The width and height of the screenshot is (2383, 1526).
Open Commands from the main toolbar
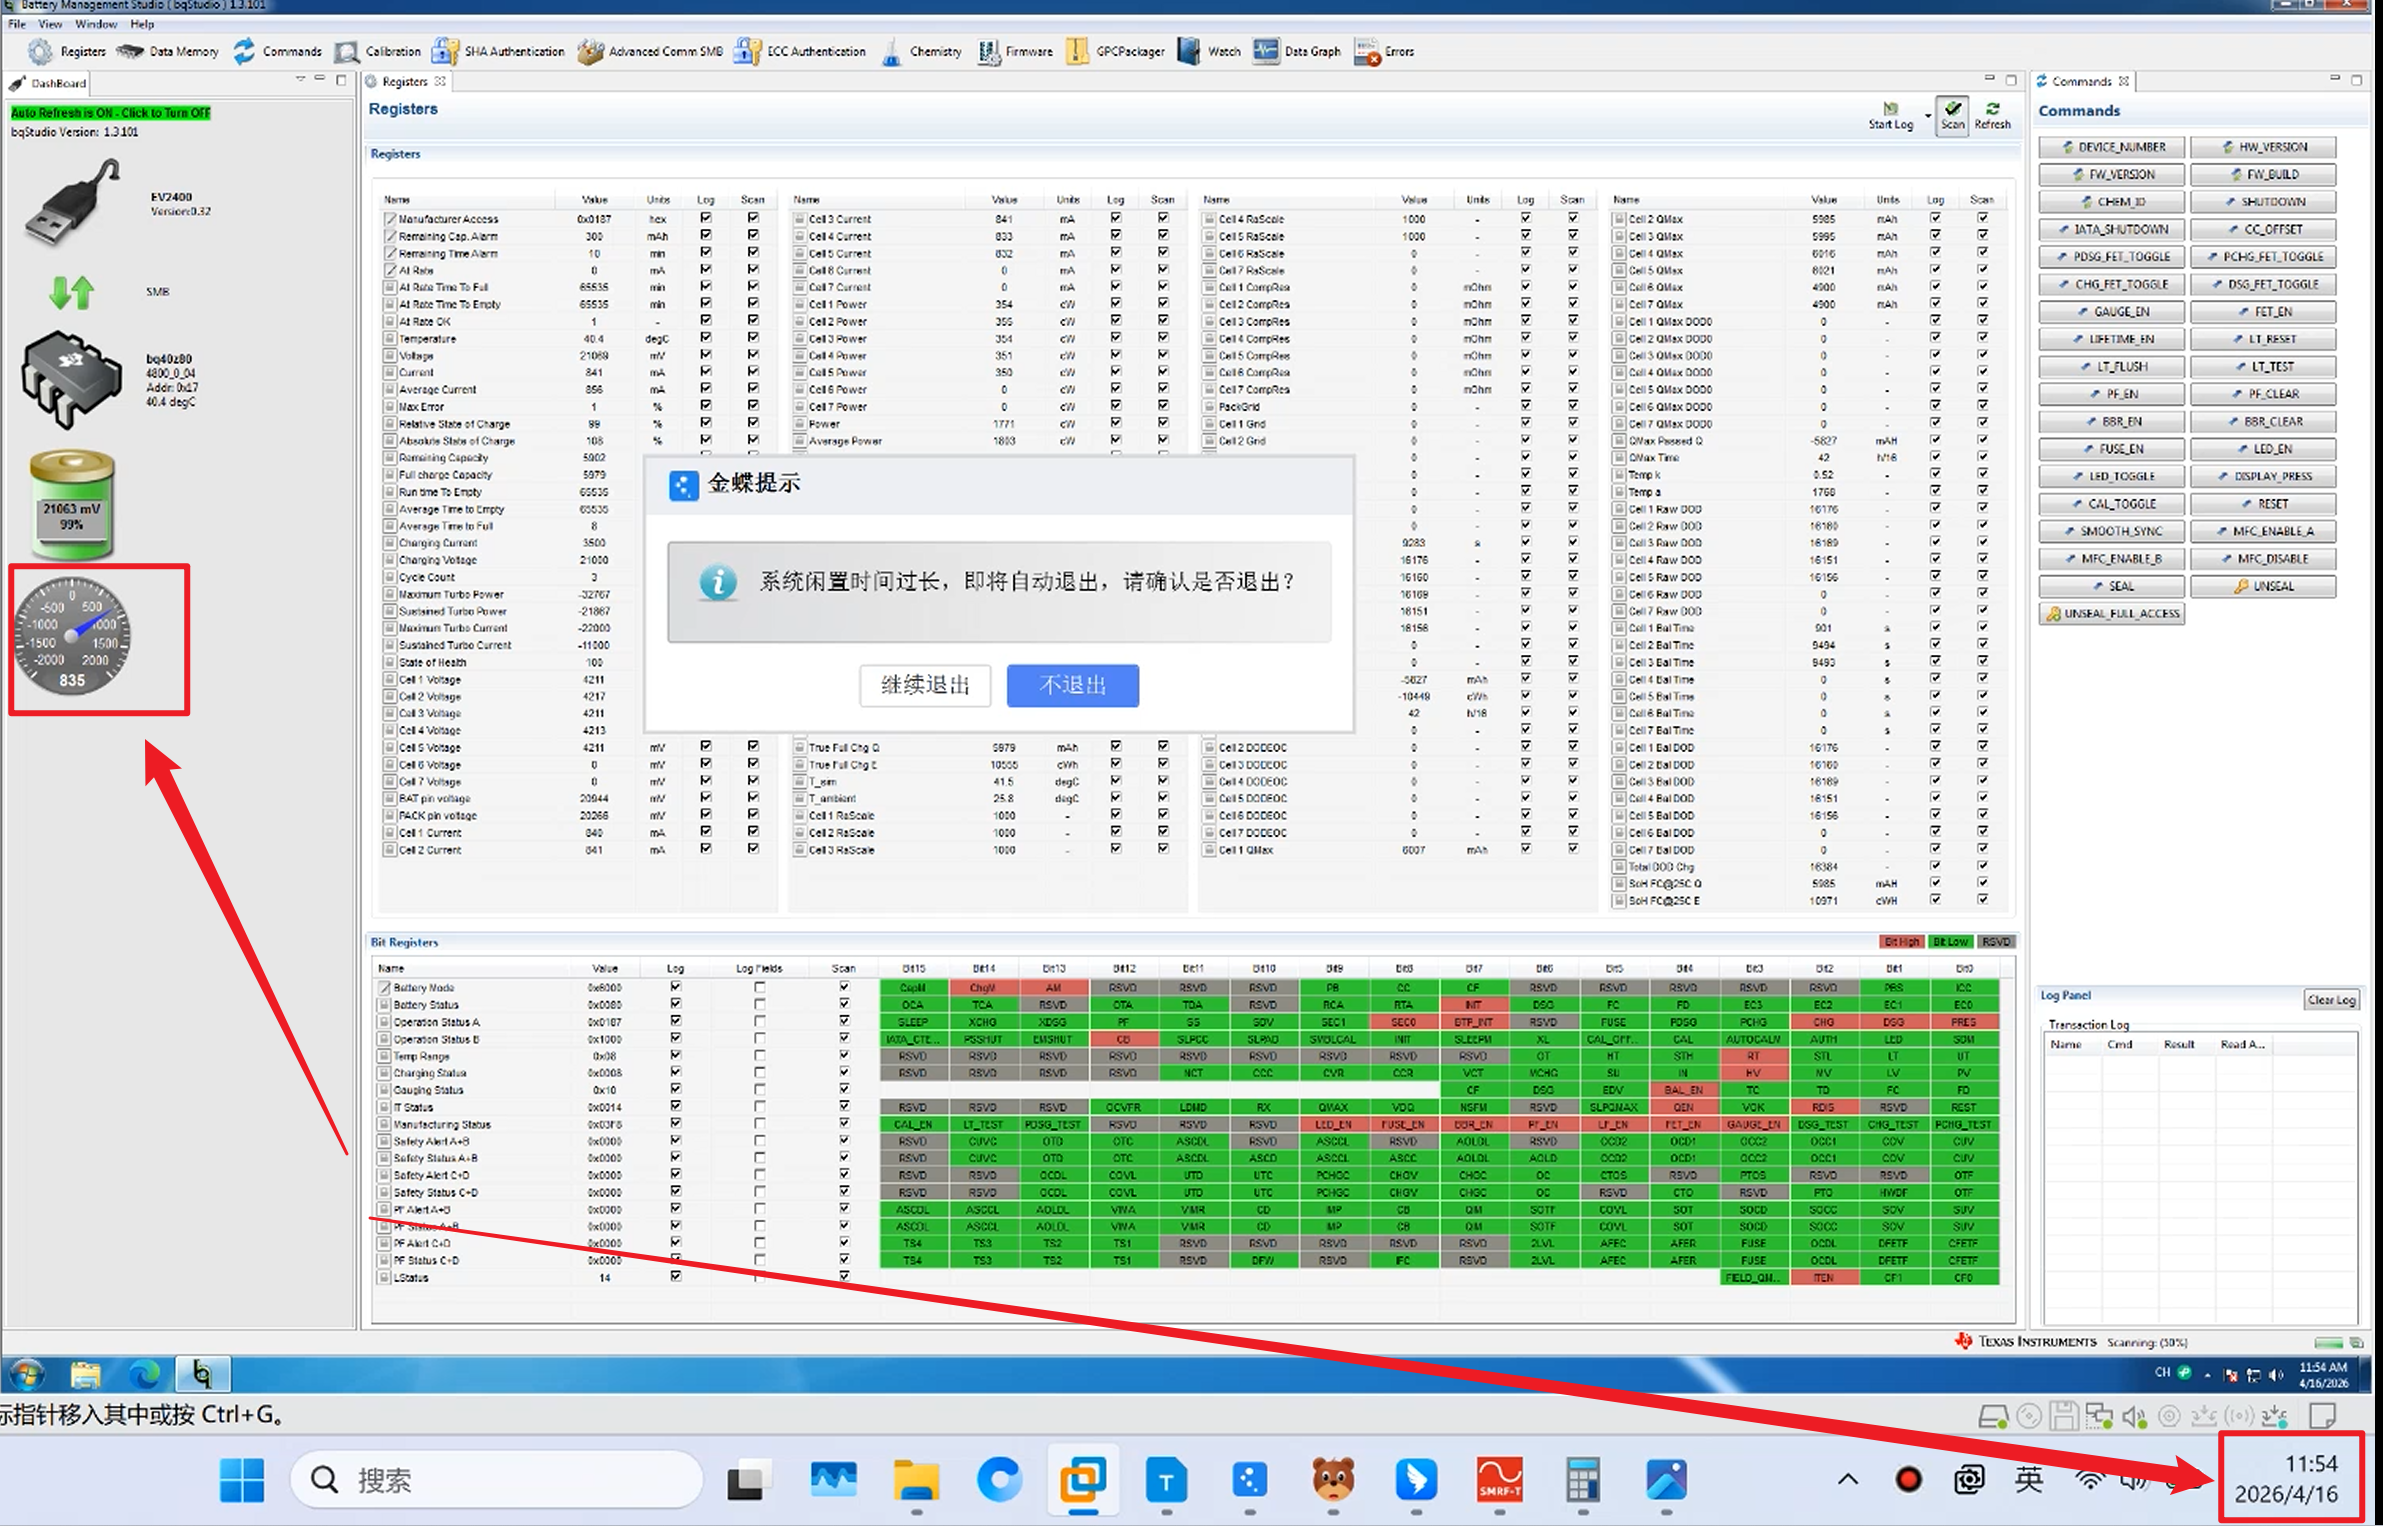pyautogui.click(x=277, y=51)
